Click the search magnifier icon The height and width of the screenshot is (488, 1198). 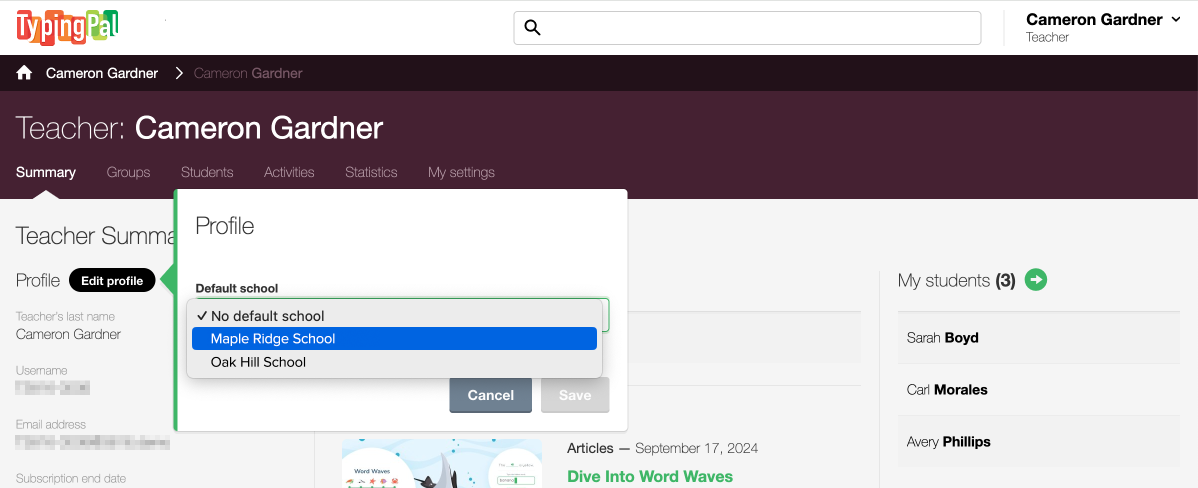pos(532,28)
